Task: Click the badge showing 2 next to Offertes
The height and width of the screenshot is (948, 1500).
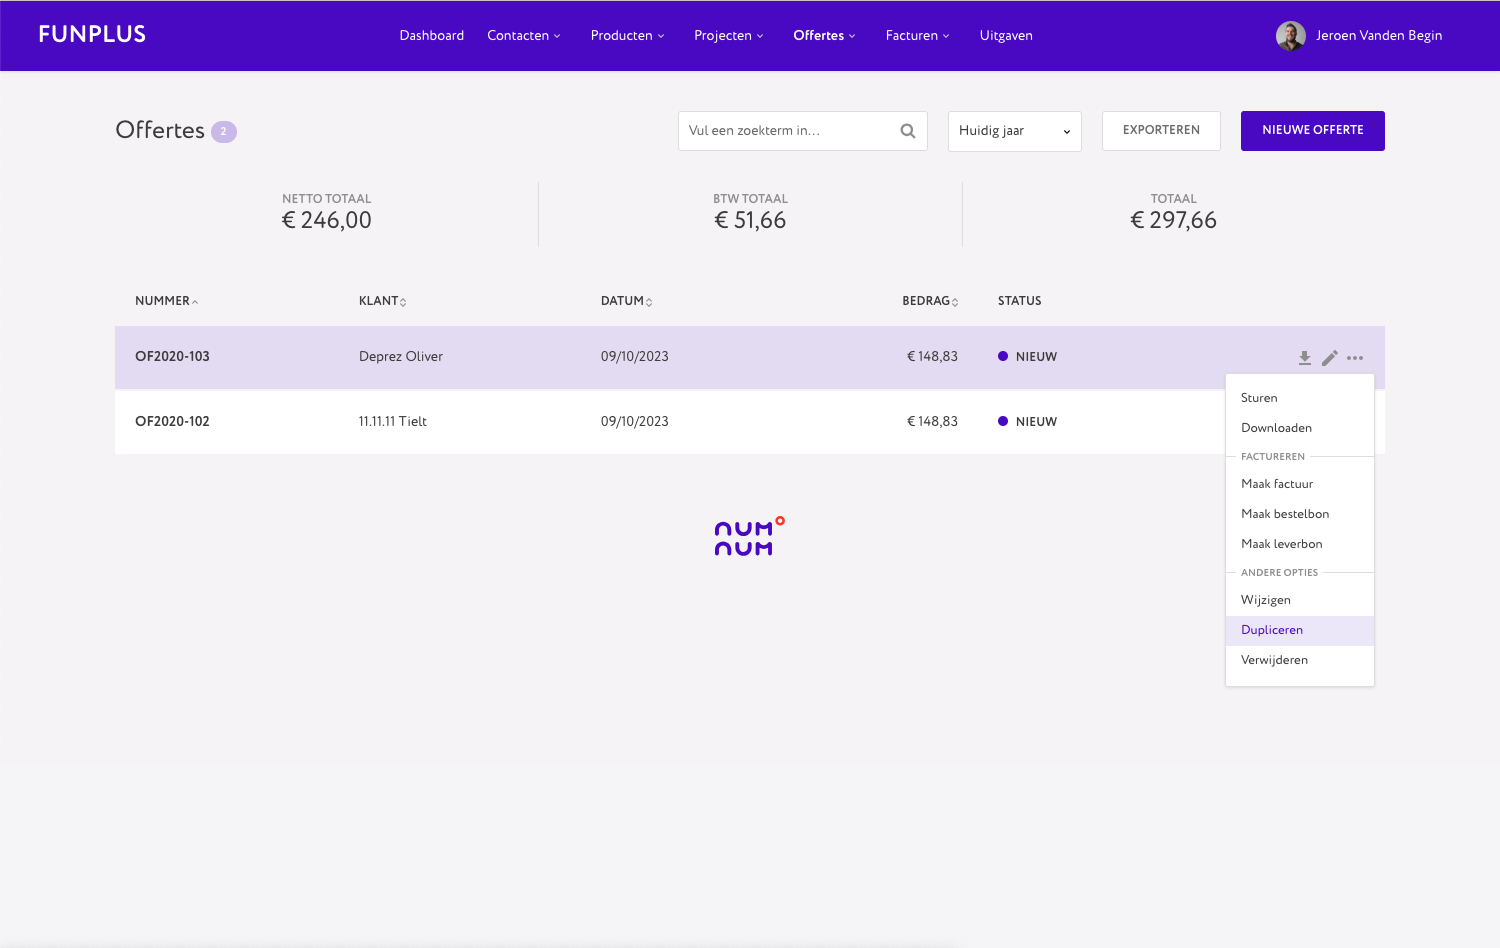Action: pos(223,131)
